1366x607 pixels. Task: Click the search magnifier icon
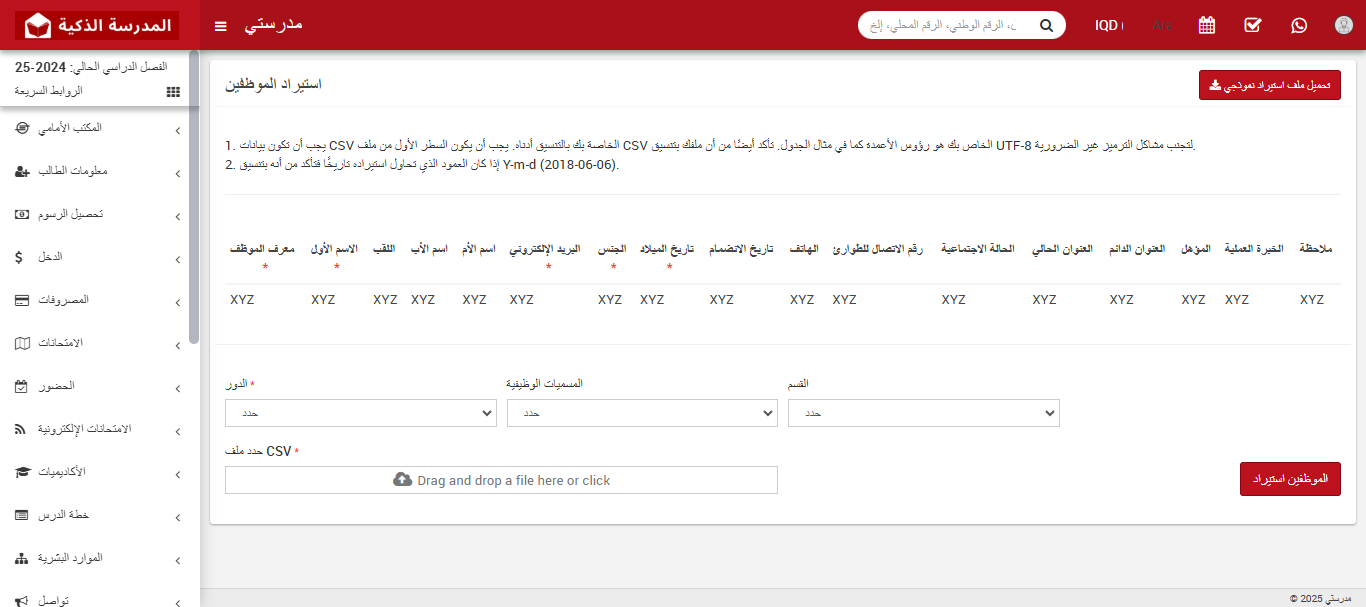pyautogui.click(x=1046, y=25)
